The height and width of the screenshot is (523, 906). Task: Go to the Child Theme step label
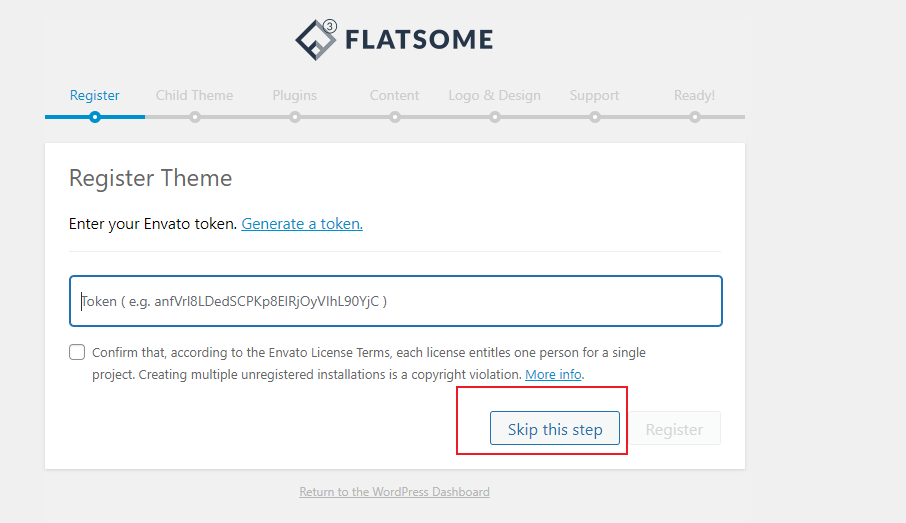195,95
